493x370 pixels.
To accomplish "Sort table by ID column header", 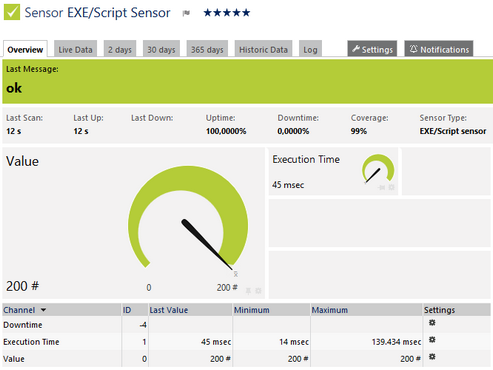I will [127, 310].
